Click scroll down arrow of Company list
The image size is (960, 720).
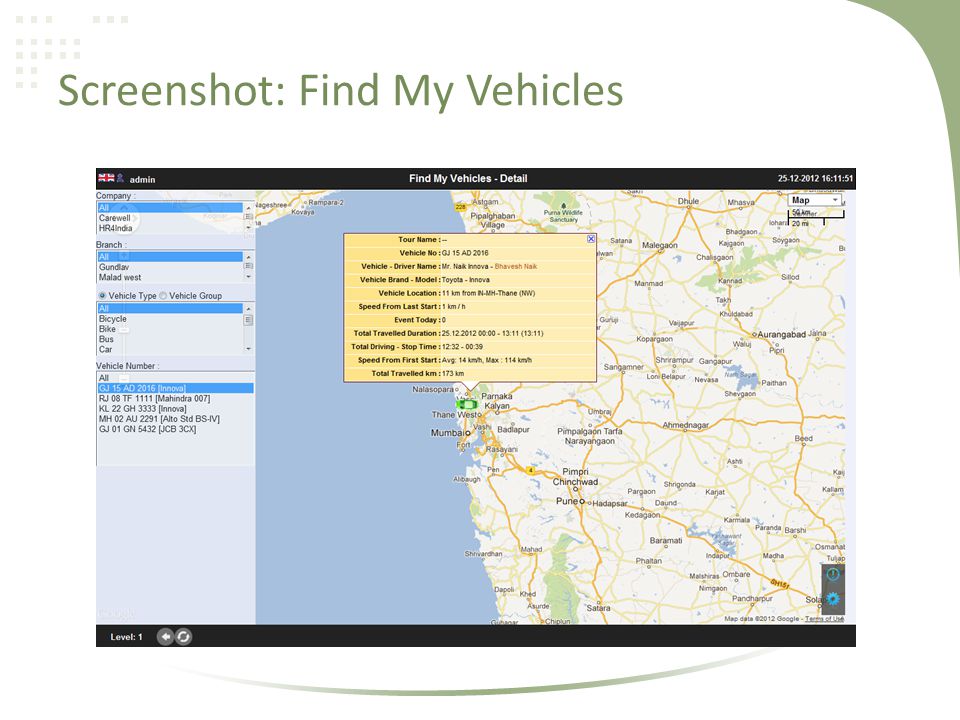tap(248, 228)
